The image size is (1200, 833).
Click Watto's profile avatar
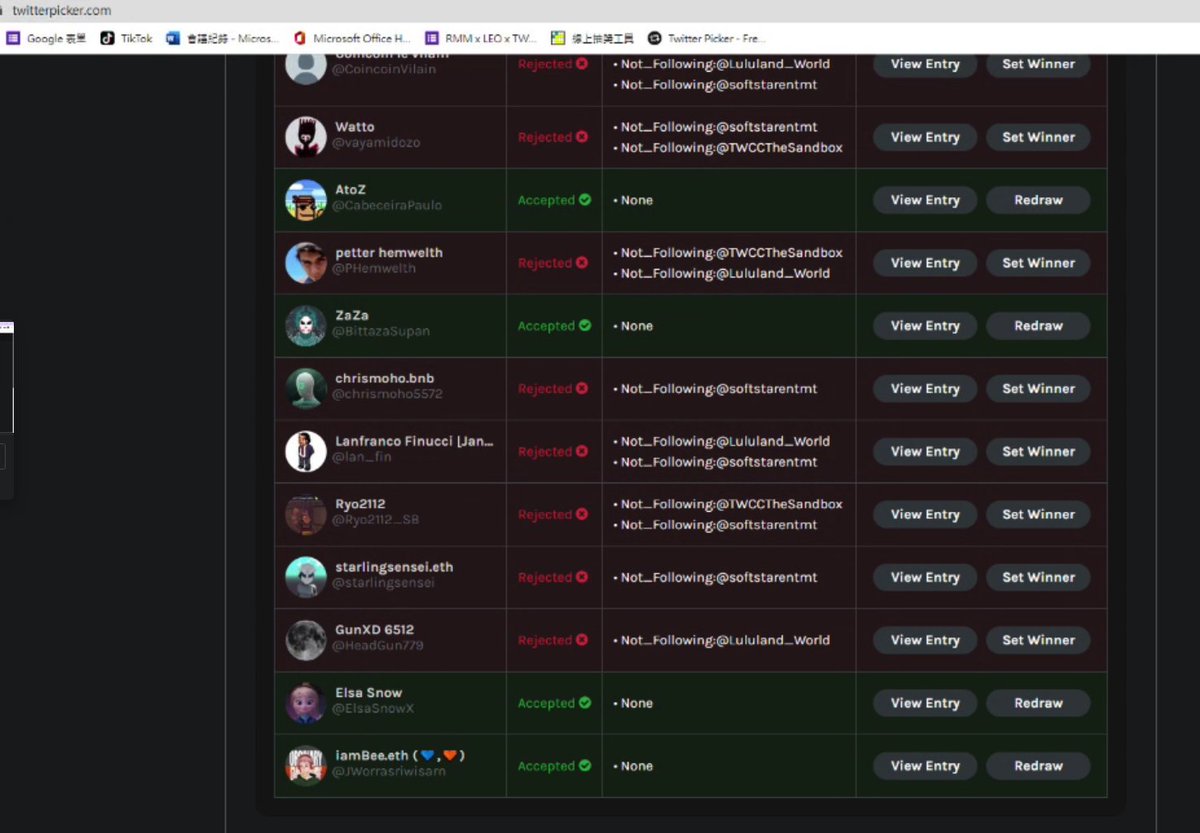pos(305,137)
